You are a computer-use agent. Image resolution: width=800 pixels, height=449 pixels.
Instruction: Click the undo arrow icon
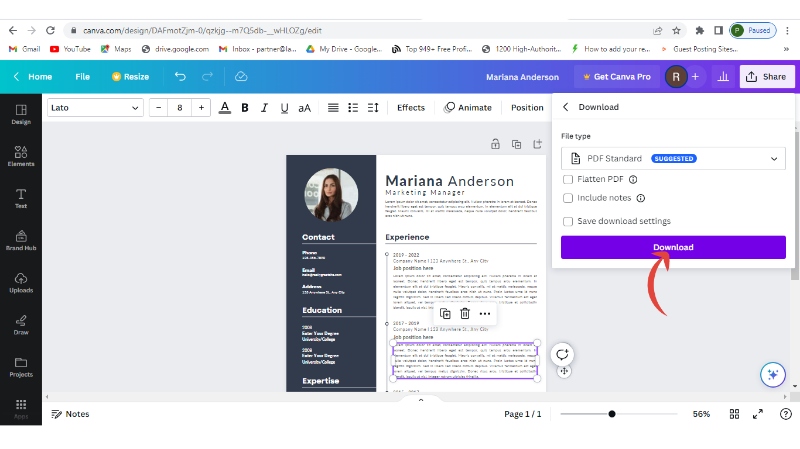tap(180, 76)
